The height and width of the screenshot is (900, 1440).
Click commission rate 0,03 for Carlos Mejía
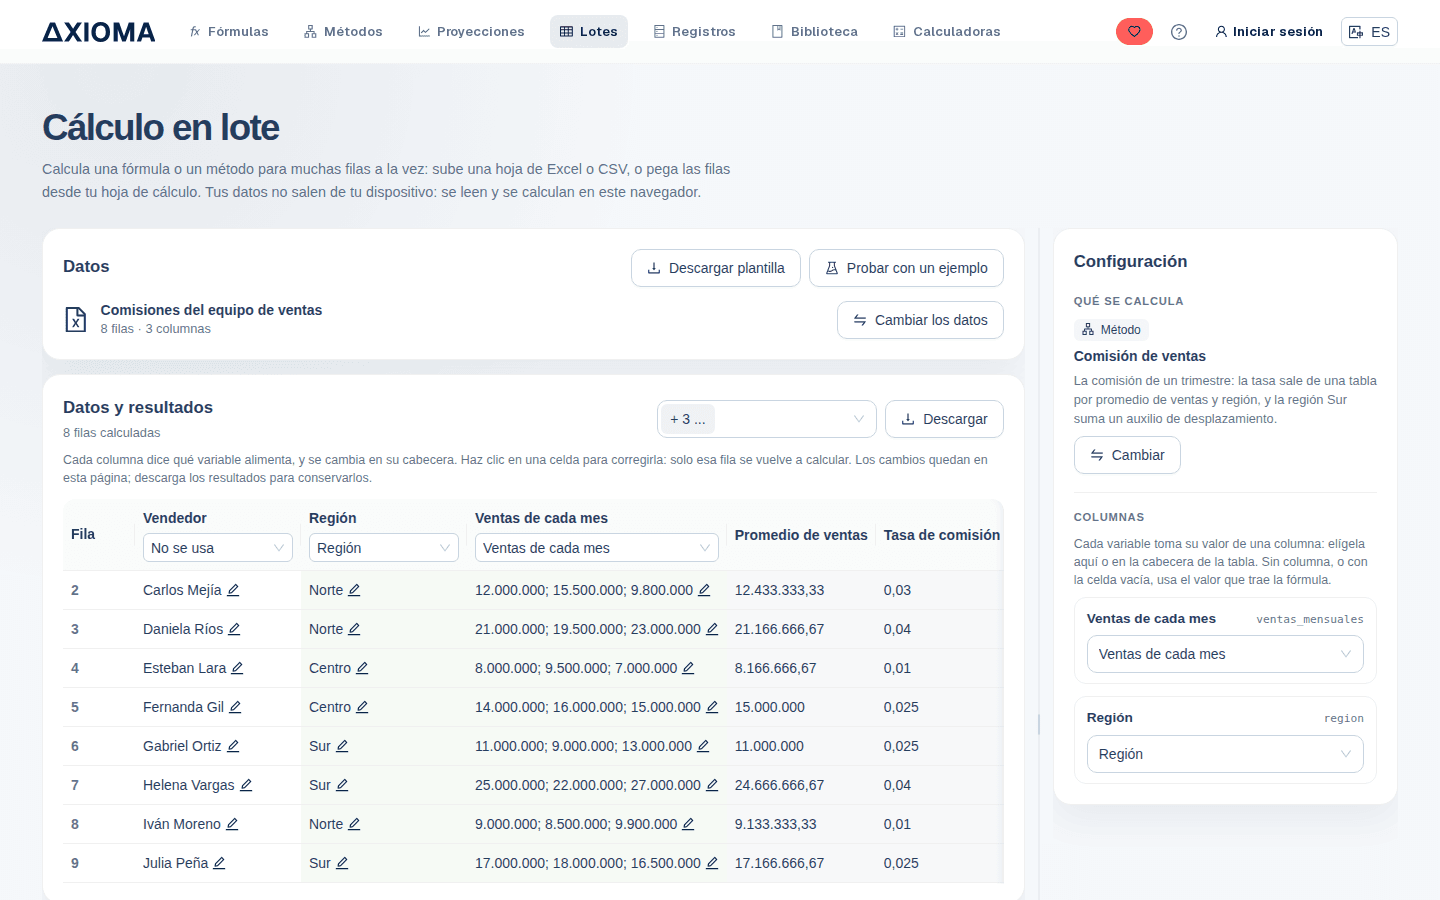coord(898,590)
